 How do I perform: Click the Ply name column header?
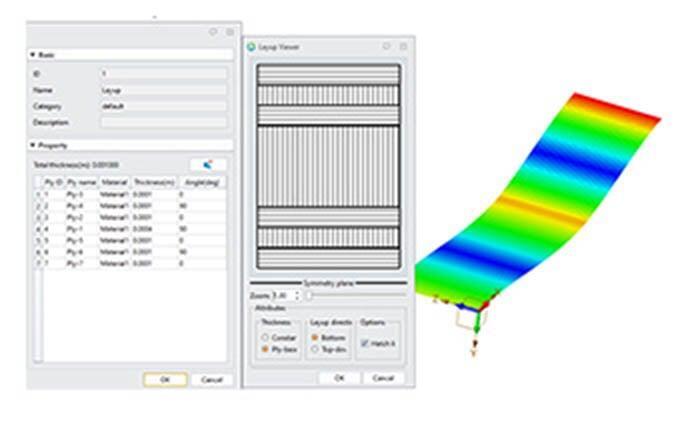point(81,182)
